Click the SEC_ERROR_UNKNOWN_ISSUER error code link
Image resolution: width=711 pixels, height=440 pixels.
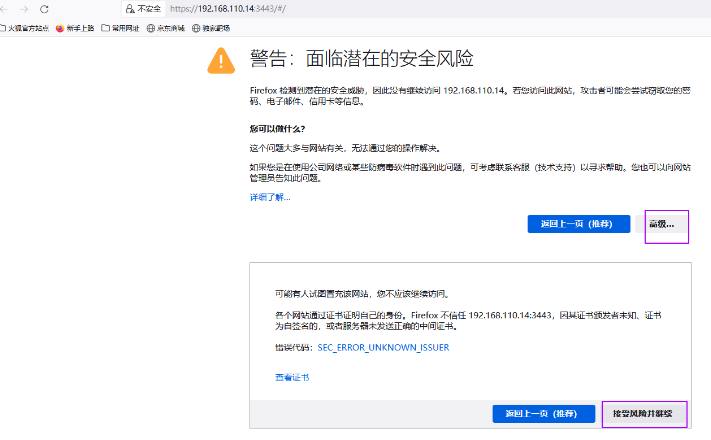coord(383,347)
